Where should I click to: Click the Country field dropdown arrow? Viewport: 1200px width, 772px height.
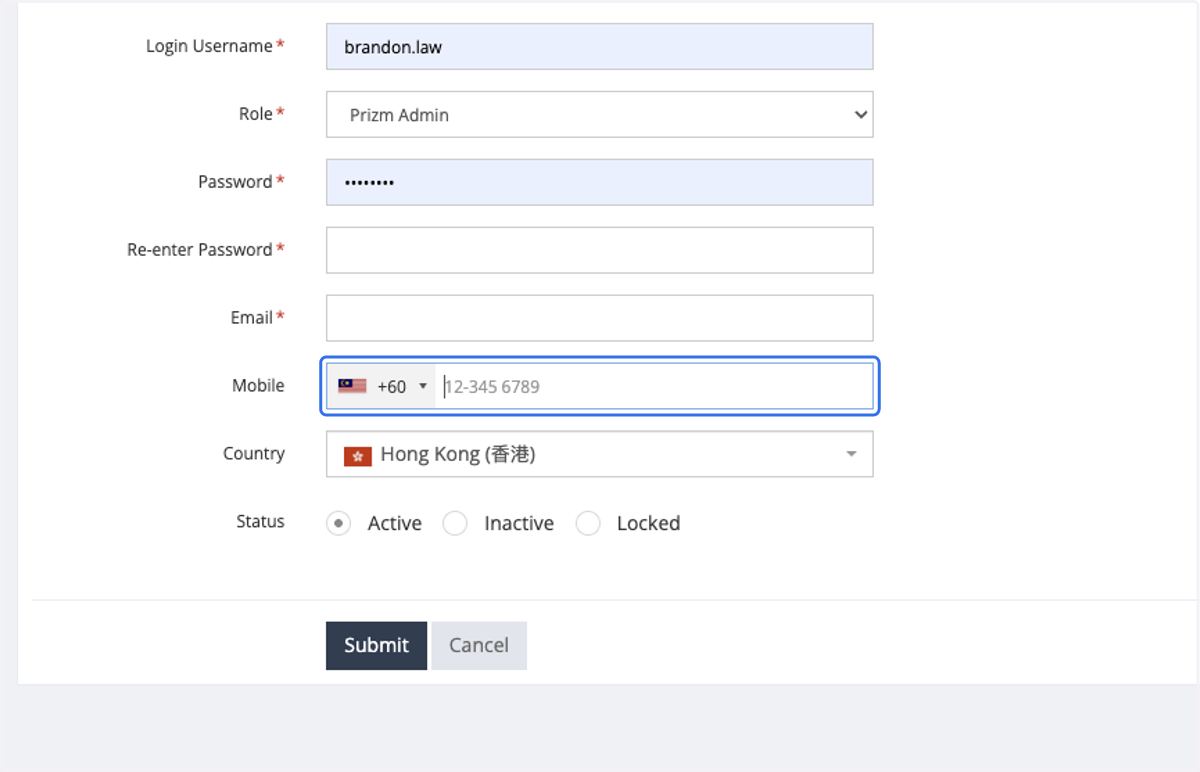pos(851,454)
